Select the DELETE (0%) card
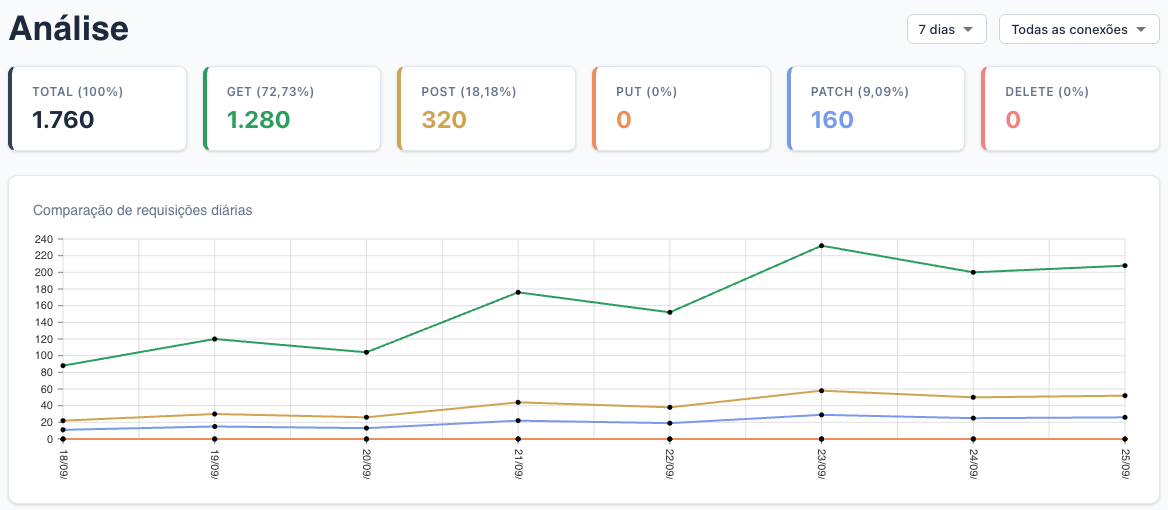Viewport: 1168px width, 510px height. [x=1070, y=109]
